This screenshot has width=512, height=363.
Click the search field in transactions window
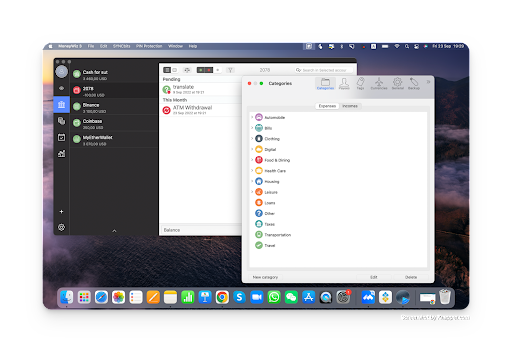pos(324,70)
